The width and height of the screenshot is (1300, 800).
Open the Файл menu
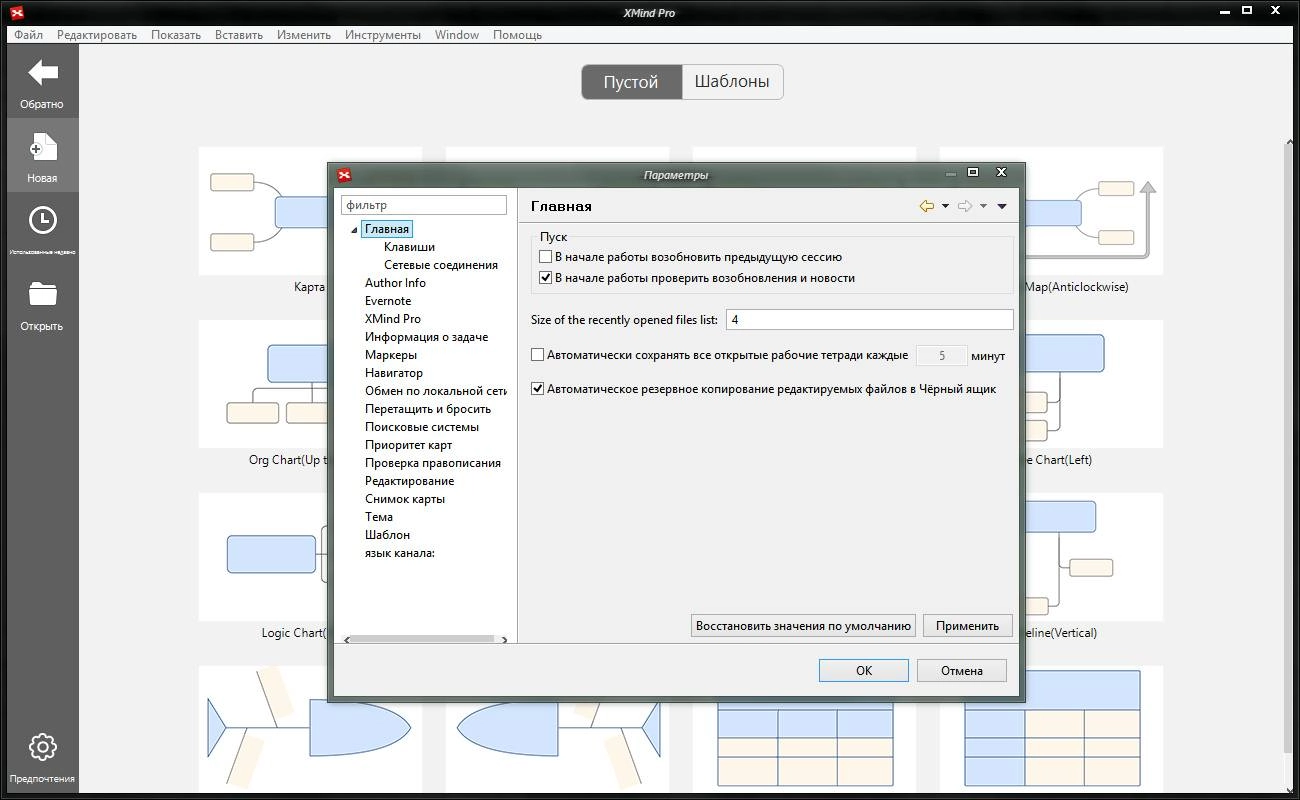coord(29,34)
